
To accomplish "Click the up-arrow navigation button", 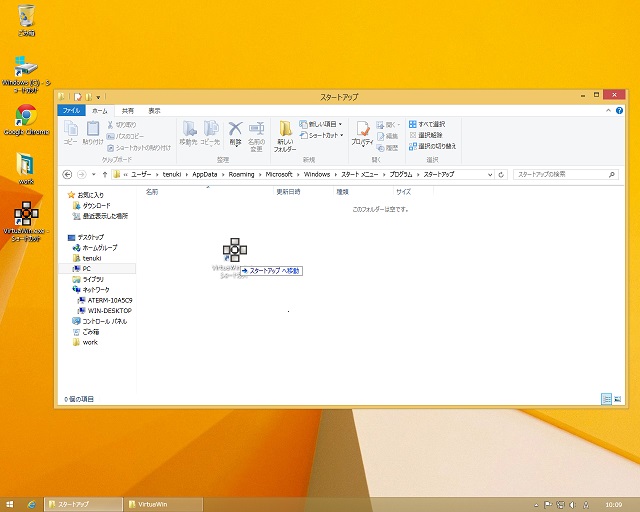I will pos(106,174).
